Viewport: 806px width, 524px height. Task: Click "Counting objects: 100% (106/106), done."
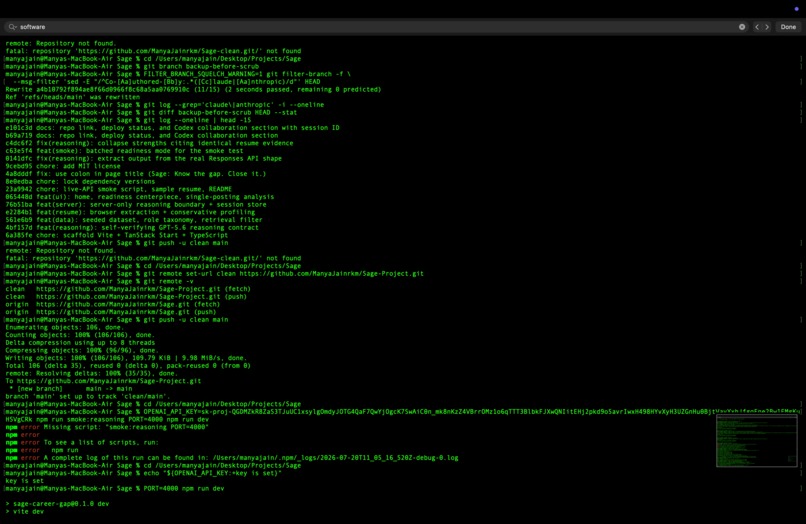click(x=80, y=335)
